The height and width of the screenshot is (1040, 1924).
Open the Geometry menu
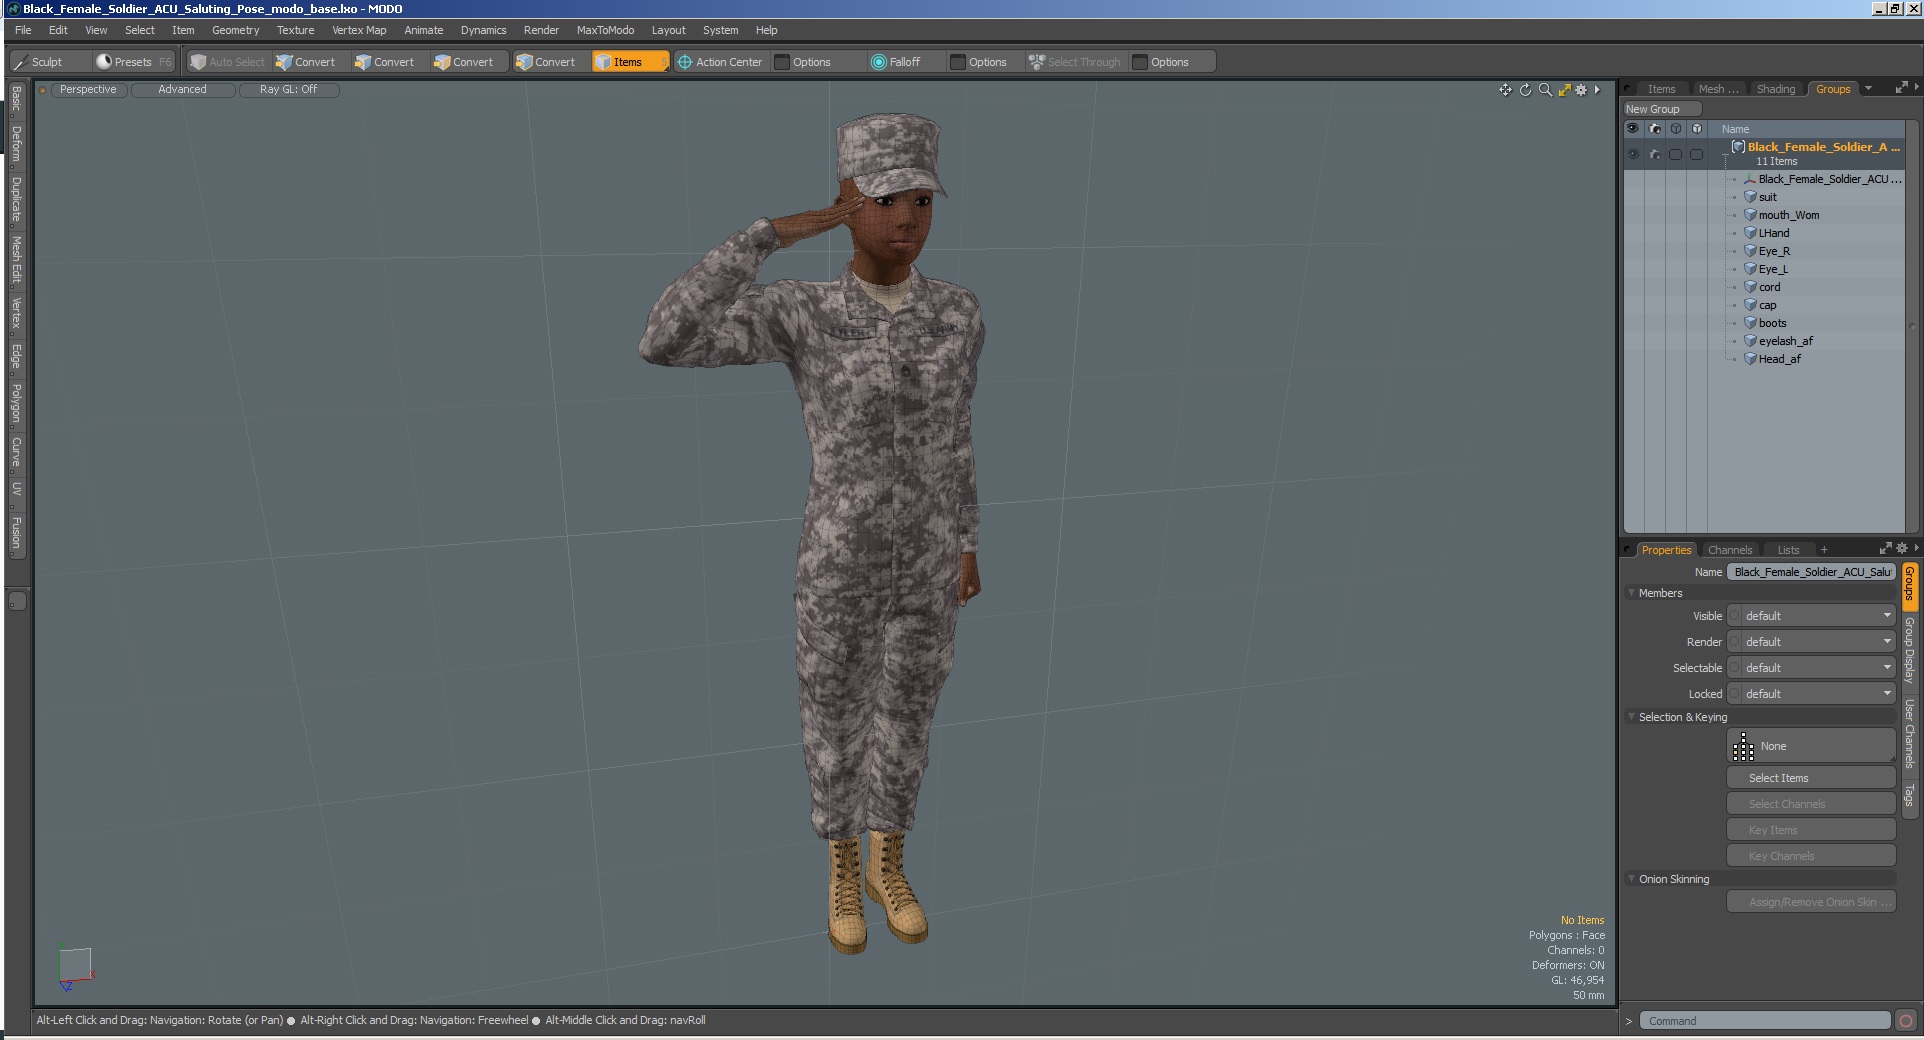tap(235, 30)
